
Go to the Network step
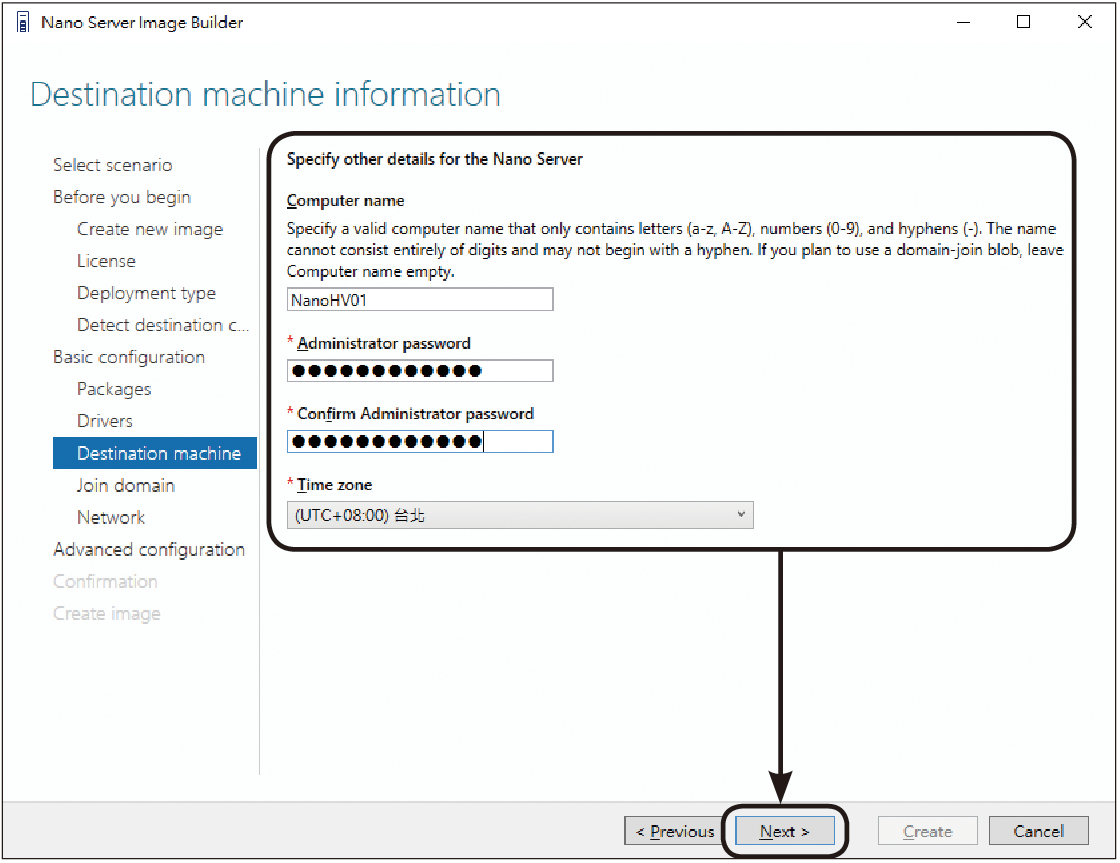click(111, 517)
